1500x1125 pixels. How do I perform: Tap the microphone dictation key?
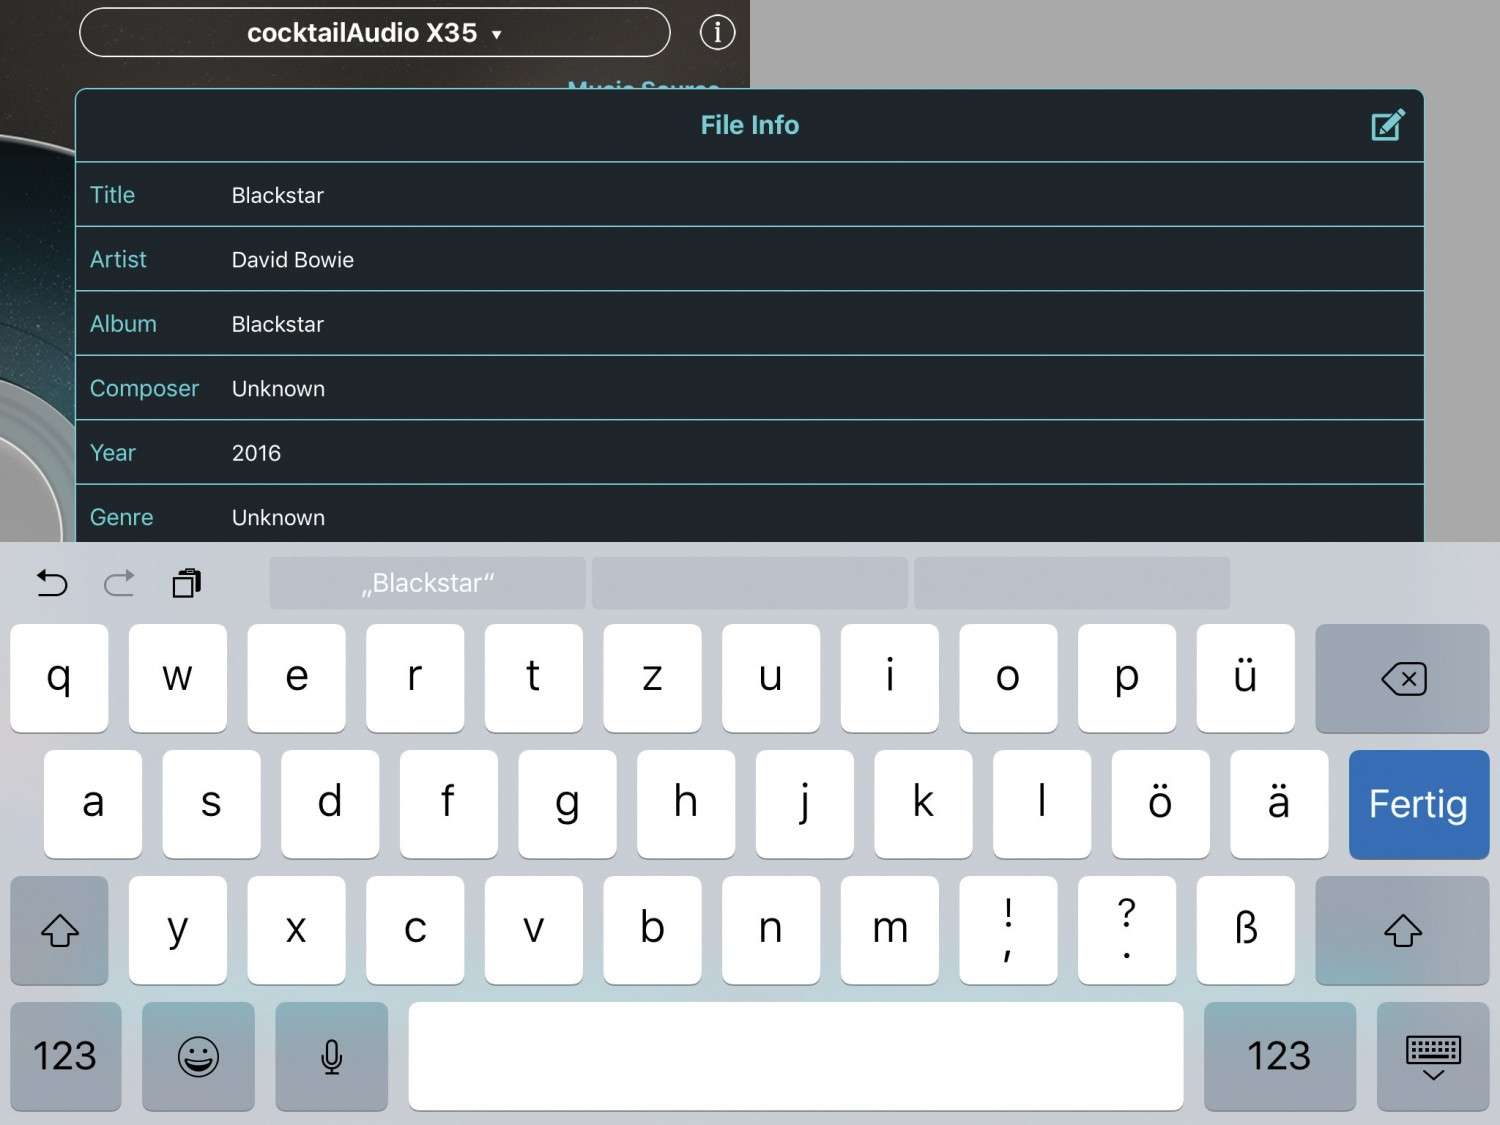click(x=331, y=1056)
